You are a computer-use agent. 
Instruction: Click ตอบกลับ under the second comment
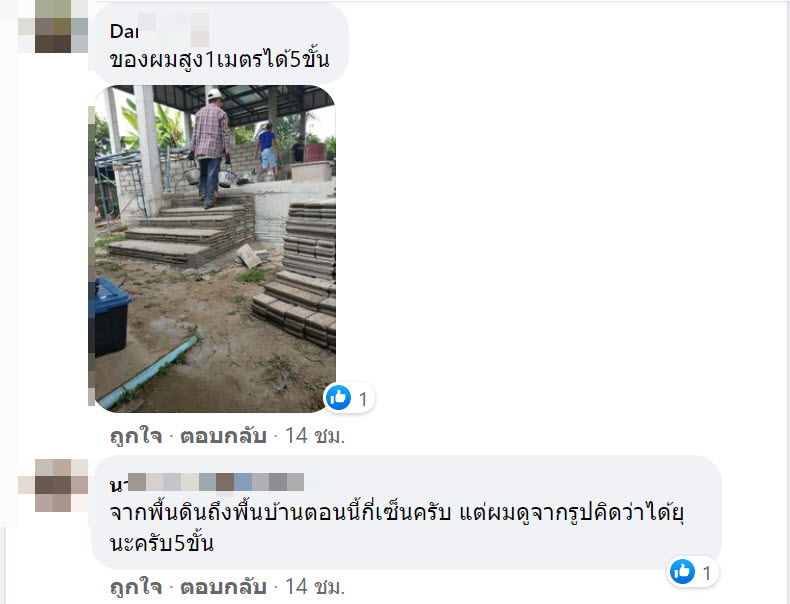(223, 587)
